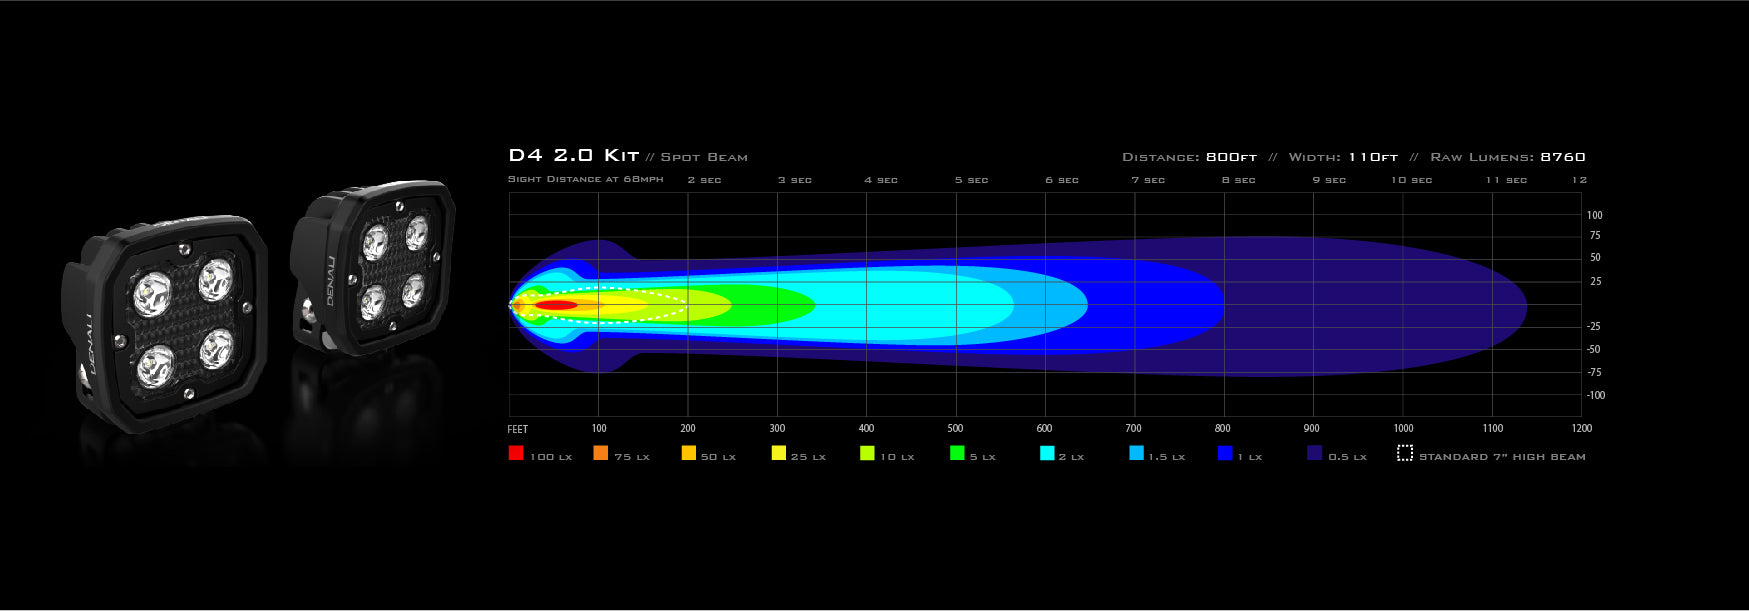Click the Raw Lumens 8760 text

1507,157
